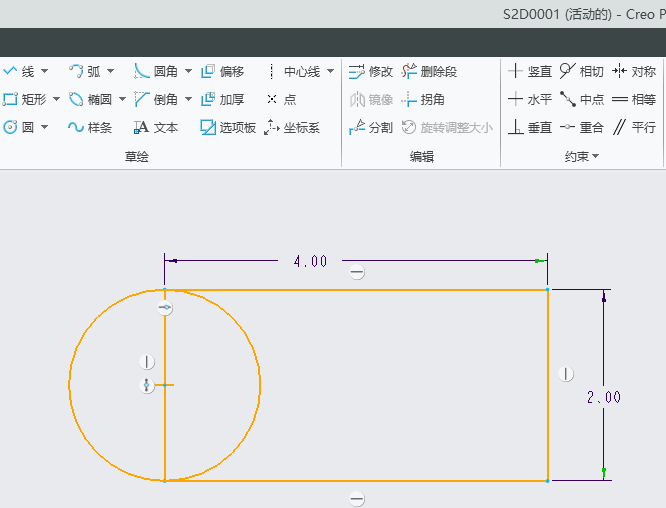Click the Modify (修改) edit tool
Screen dimensions: 666x508
[x=370, y=71]
